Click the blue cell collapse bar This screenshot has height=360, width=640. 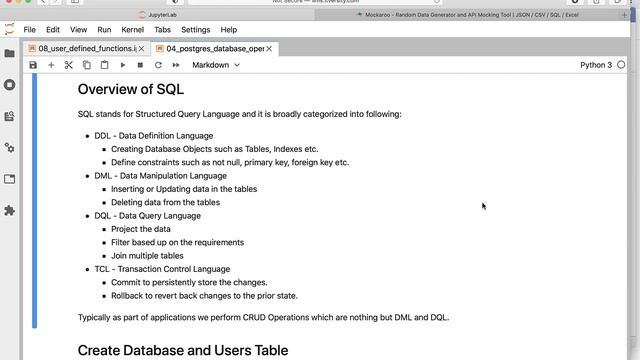pyautogui.click(x=34, y=201)
